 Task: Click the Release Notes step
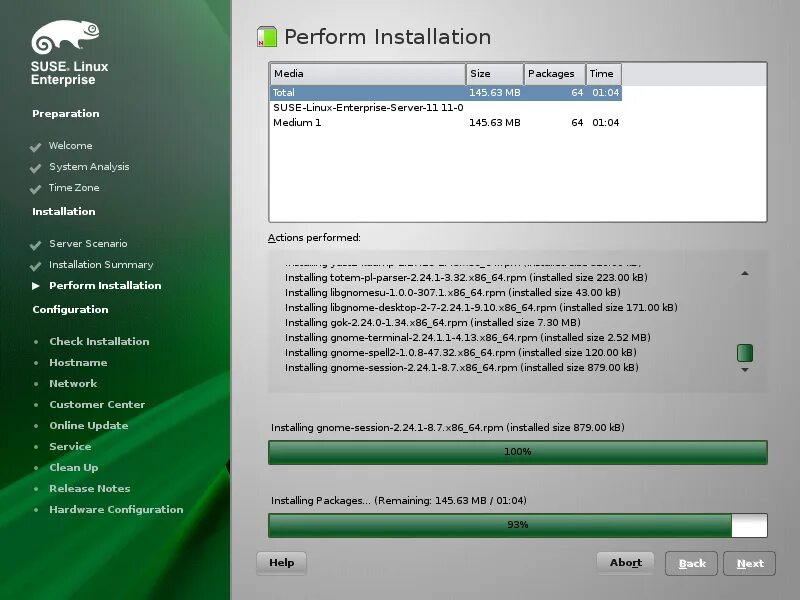tap(90, 488)
